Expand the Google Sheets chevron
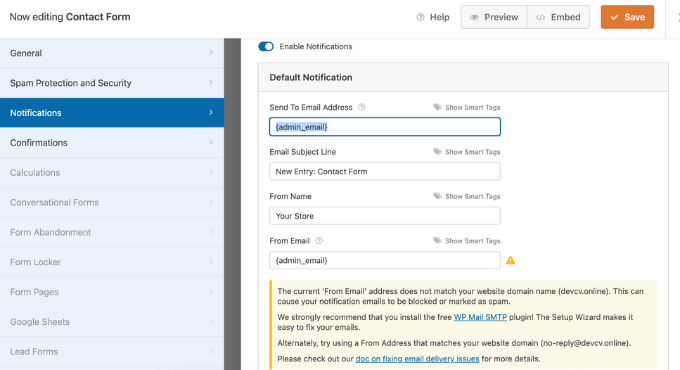The height and width of the screenshot is (370, 680). click(x=211, y=321)
